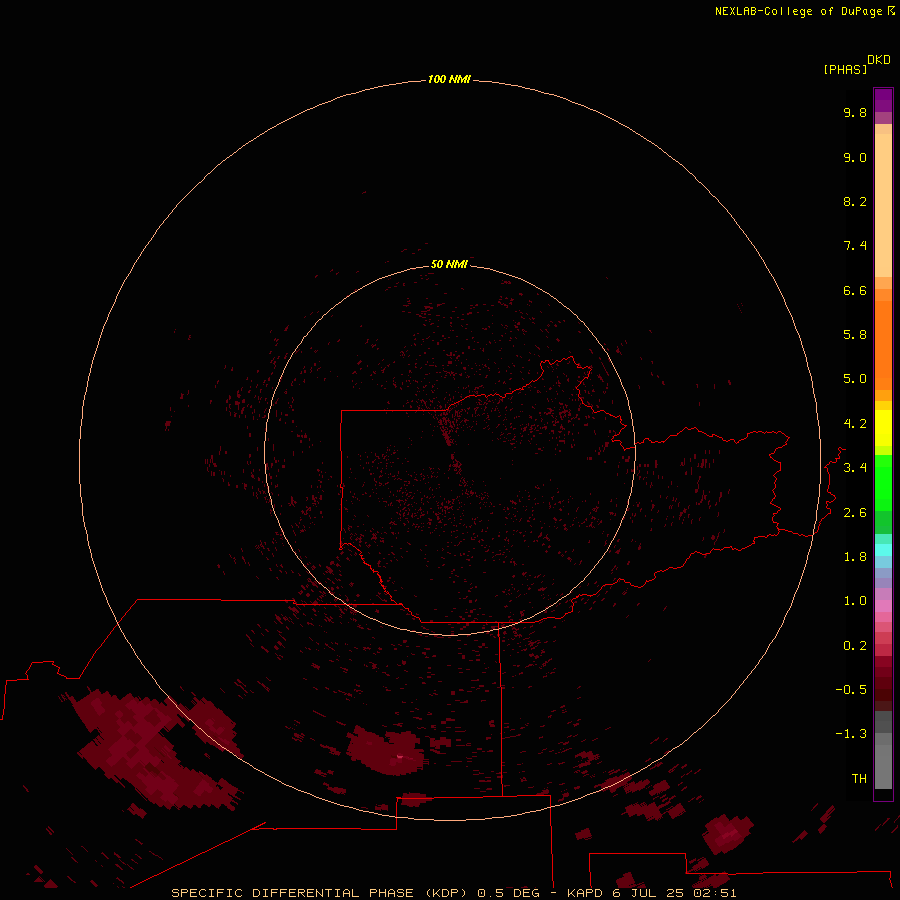Click the cyan color bar segment

tap(883, 550)
